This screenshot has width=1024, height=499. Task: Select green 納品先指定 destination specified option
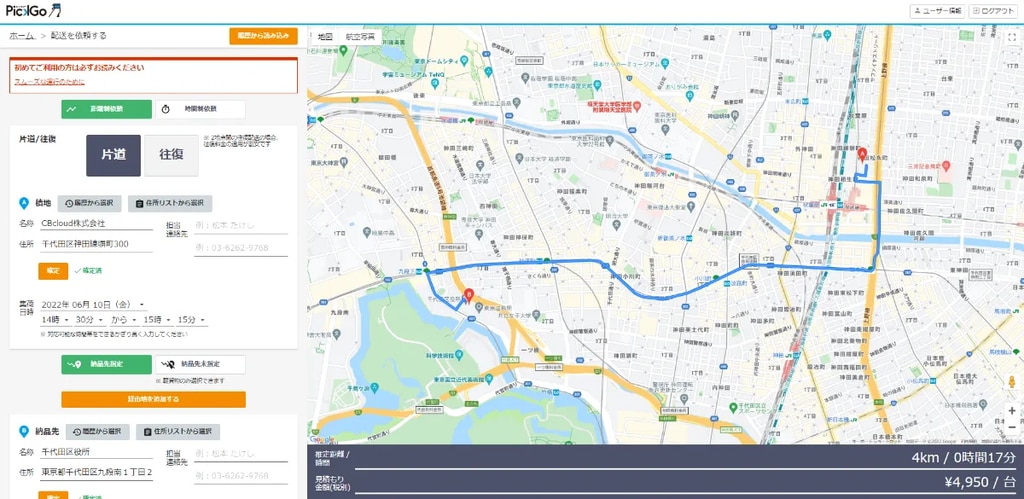pos(106,364)
